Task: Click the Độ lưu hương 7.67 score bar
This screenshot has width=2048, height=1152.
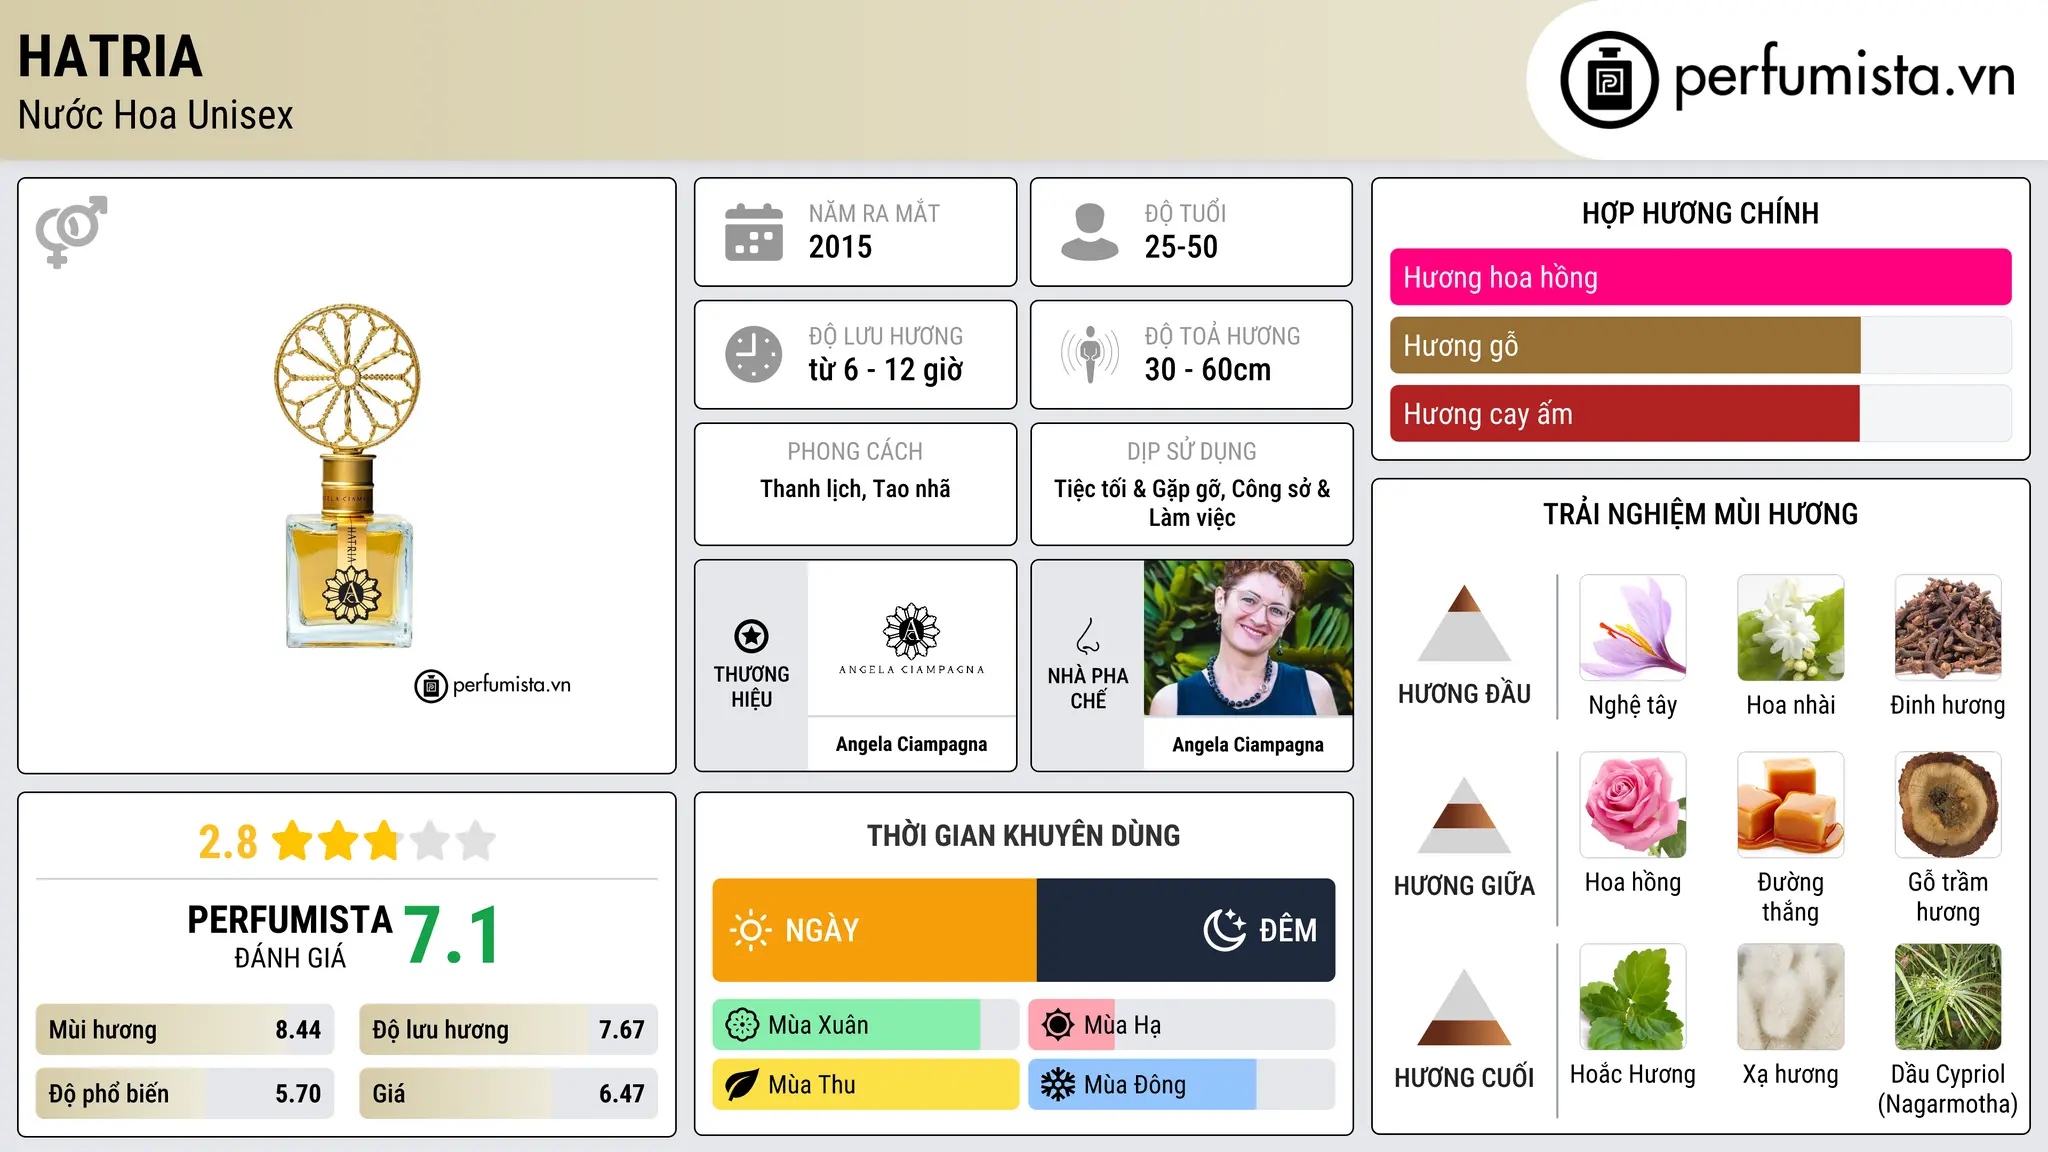Action: [x=508, y=1030]
